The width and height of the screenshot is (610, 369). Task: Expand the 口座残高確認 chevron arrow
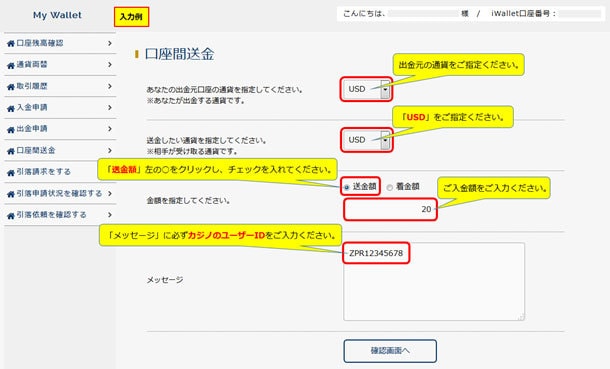[110, 43]
